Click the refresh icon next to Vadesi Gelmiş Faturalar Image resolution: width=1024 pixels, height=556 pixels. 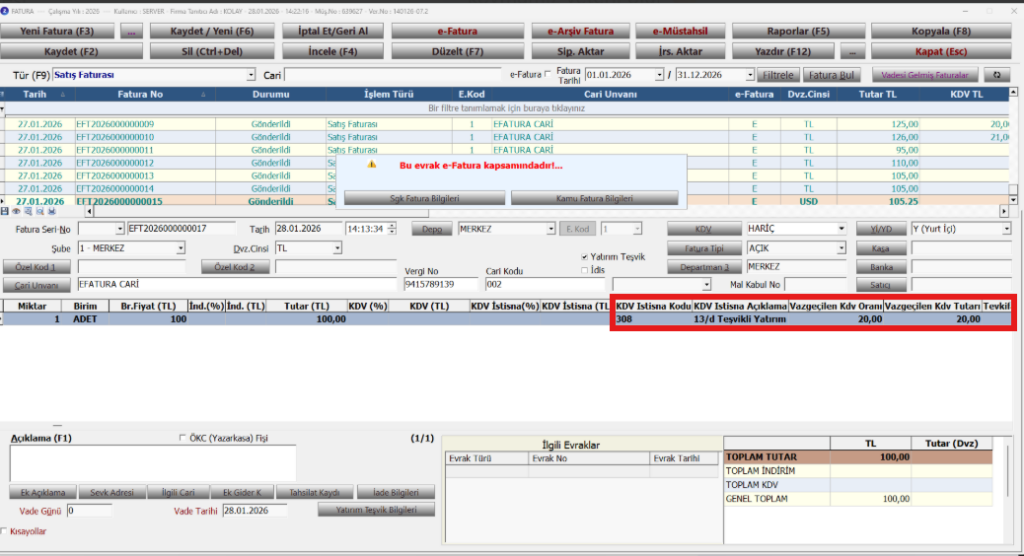pyautogui.click(x=997, y=75)
